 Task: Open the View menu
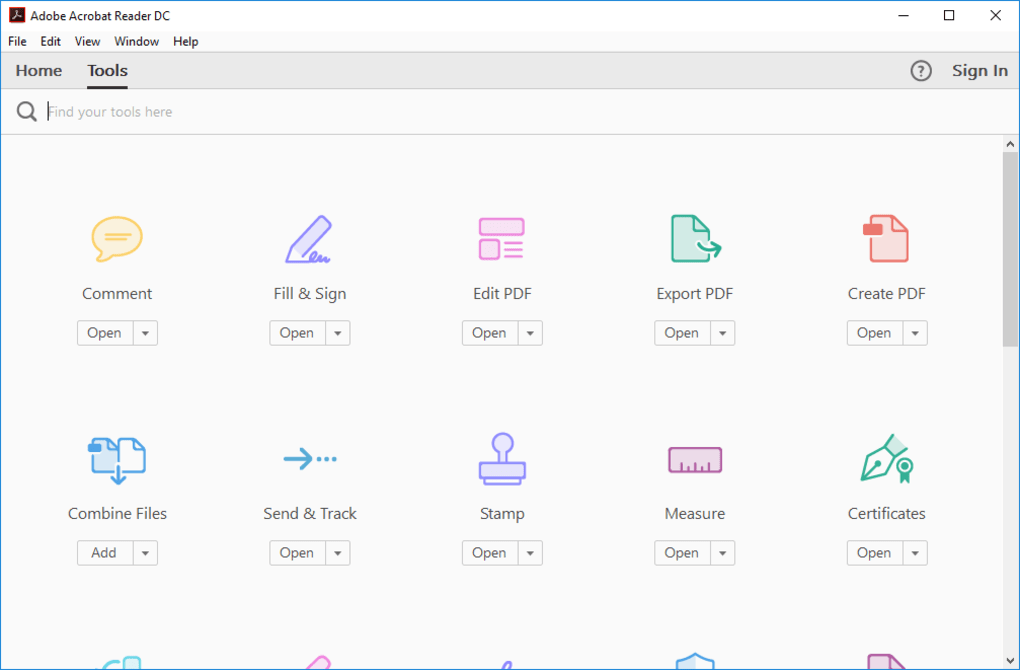[87, 41]
